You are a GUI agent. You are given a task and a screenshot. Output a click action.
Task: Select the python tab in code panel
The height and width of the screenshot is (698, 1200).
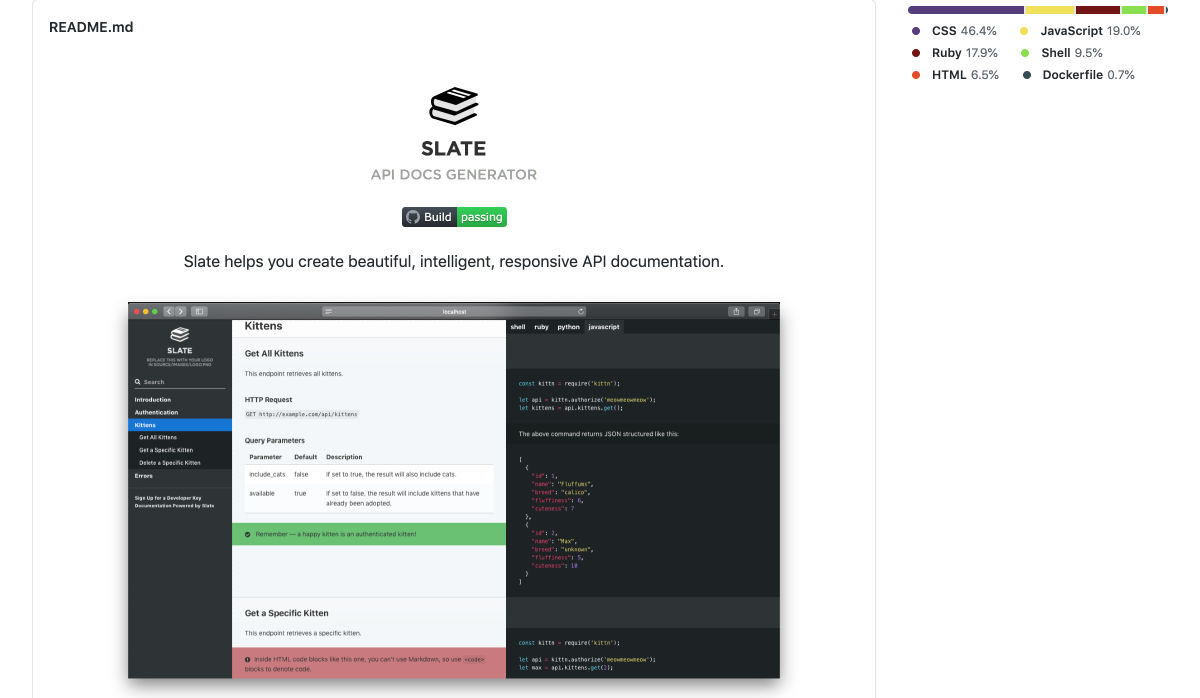click(568, 327)
